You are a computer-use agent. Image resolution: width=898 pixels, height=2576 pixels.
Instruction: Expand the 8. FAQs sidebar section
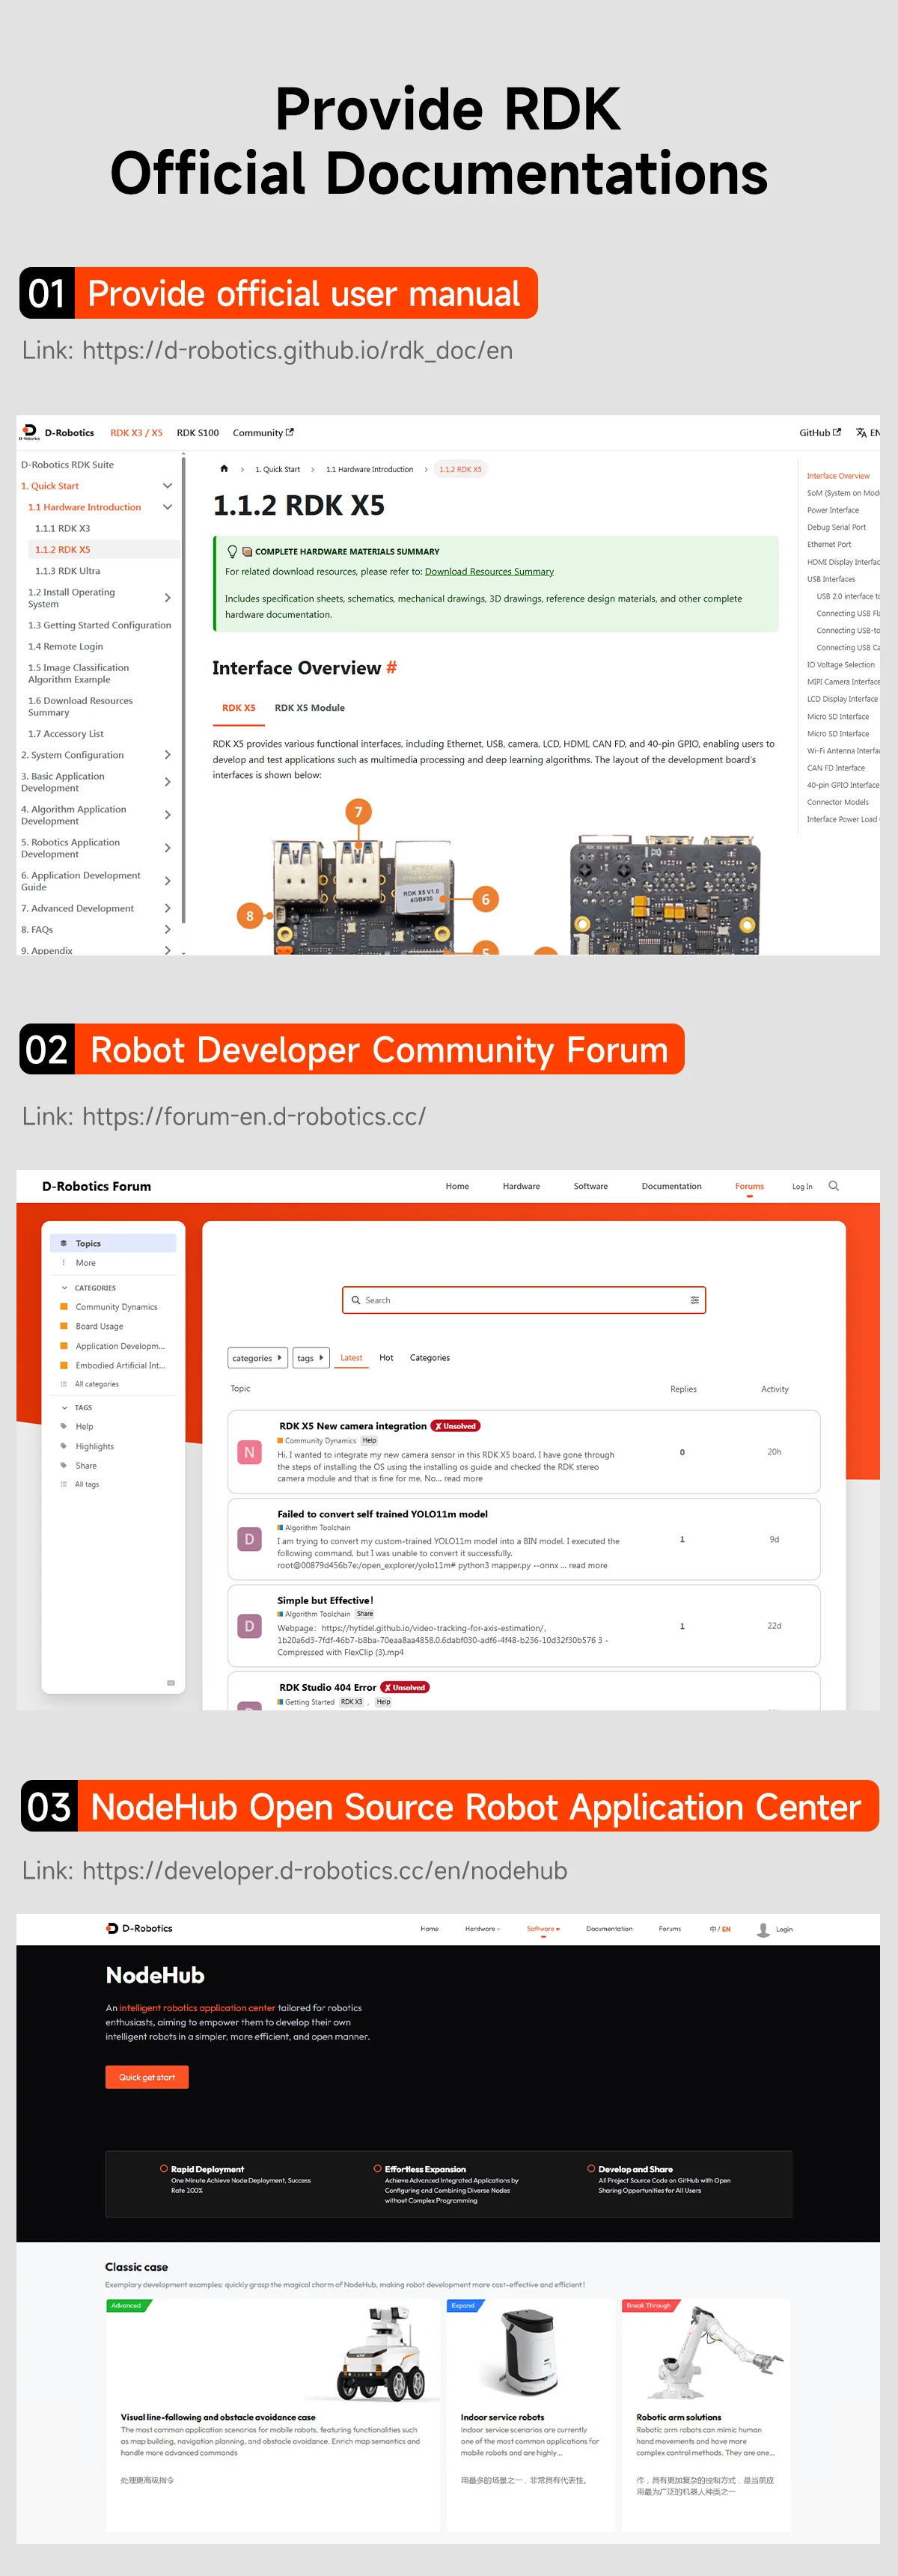[x=167, y=930]
